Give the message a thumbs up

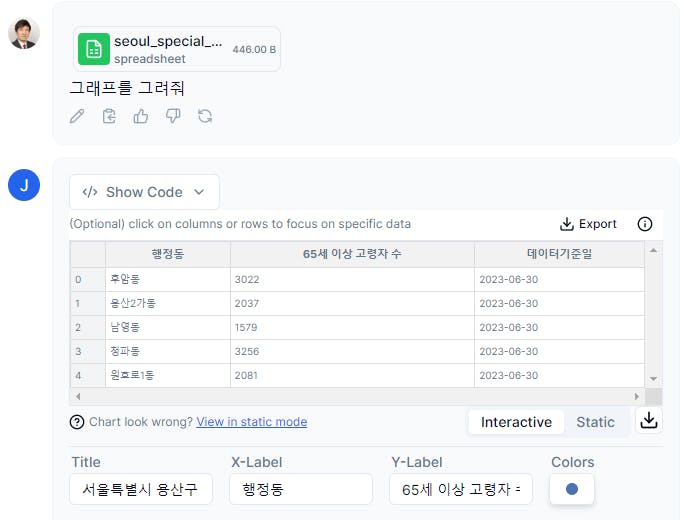pos(141,116)
